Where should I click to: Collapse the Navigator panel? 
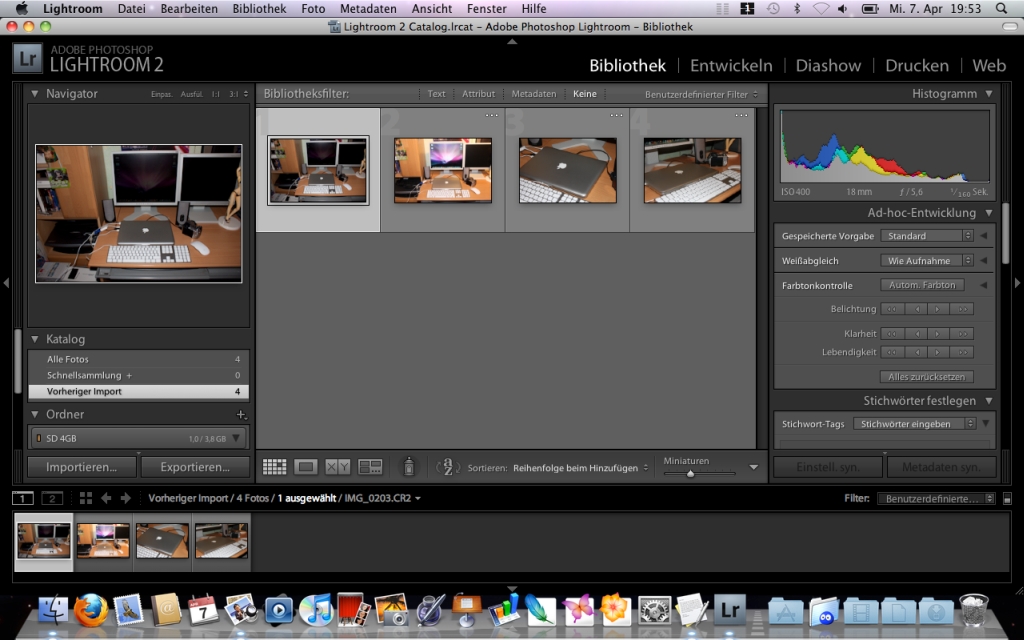tap(35, 93)
